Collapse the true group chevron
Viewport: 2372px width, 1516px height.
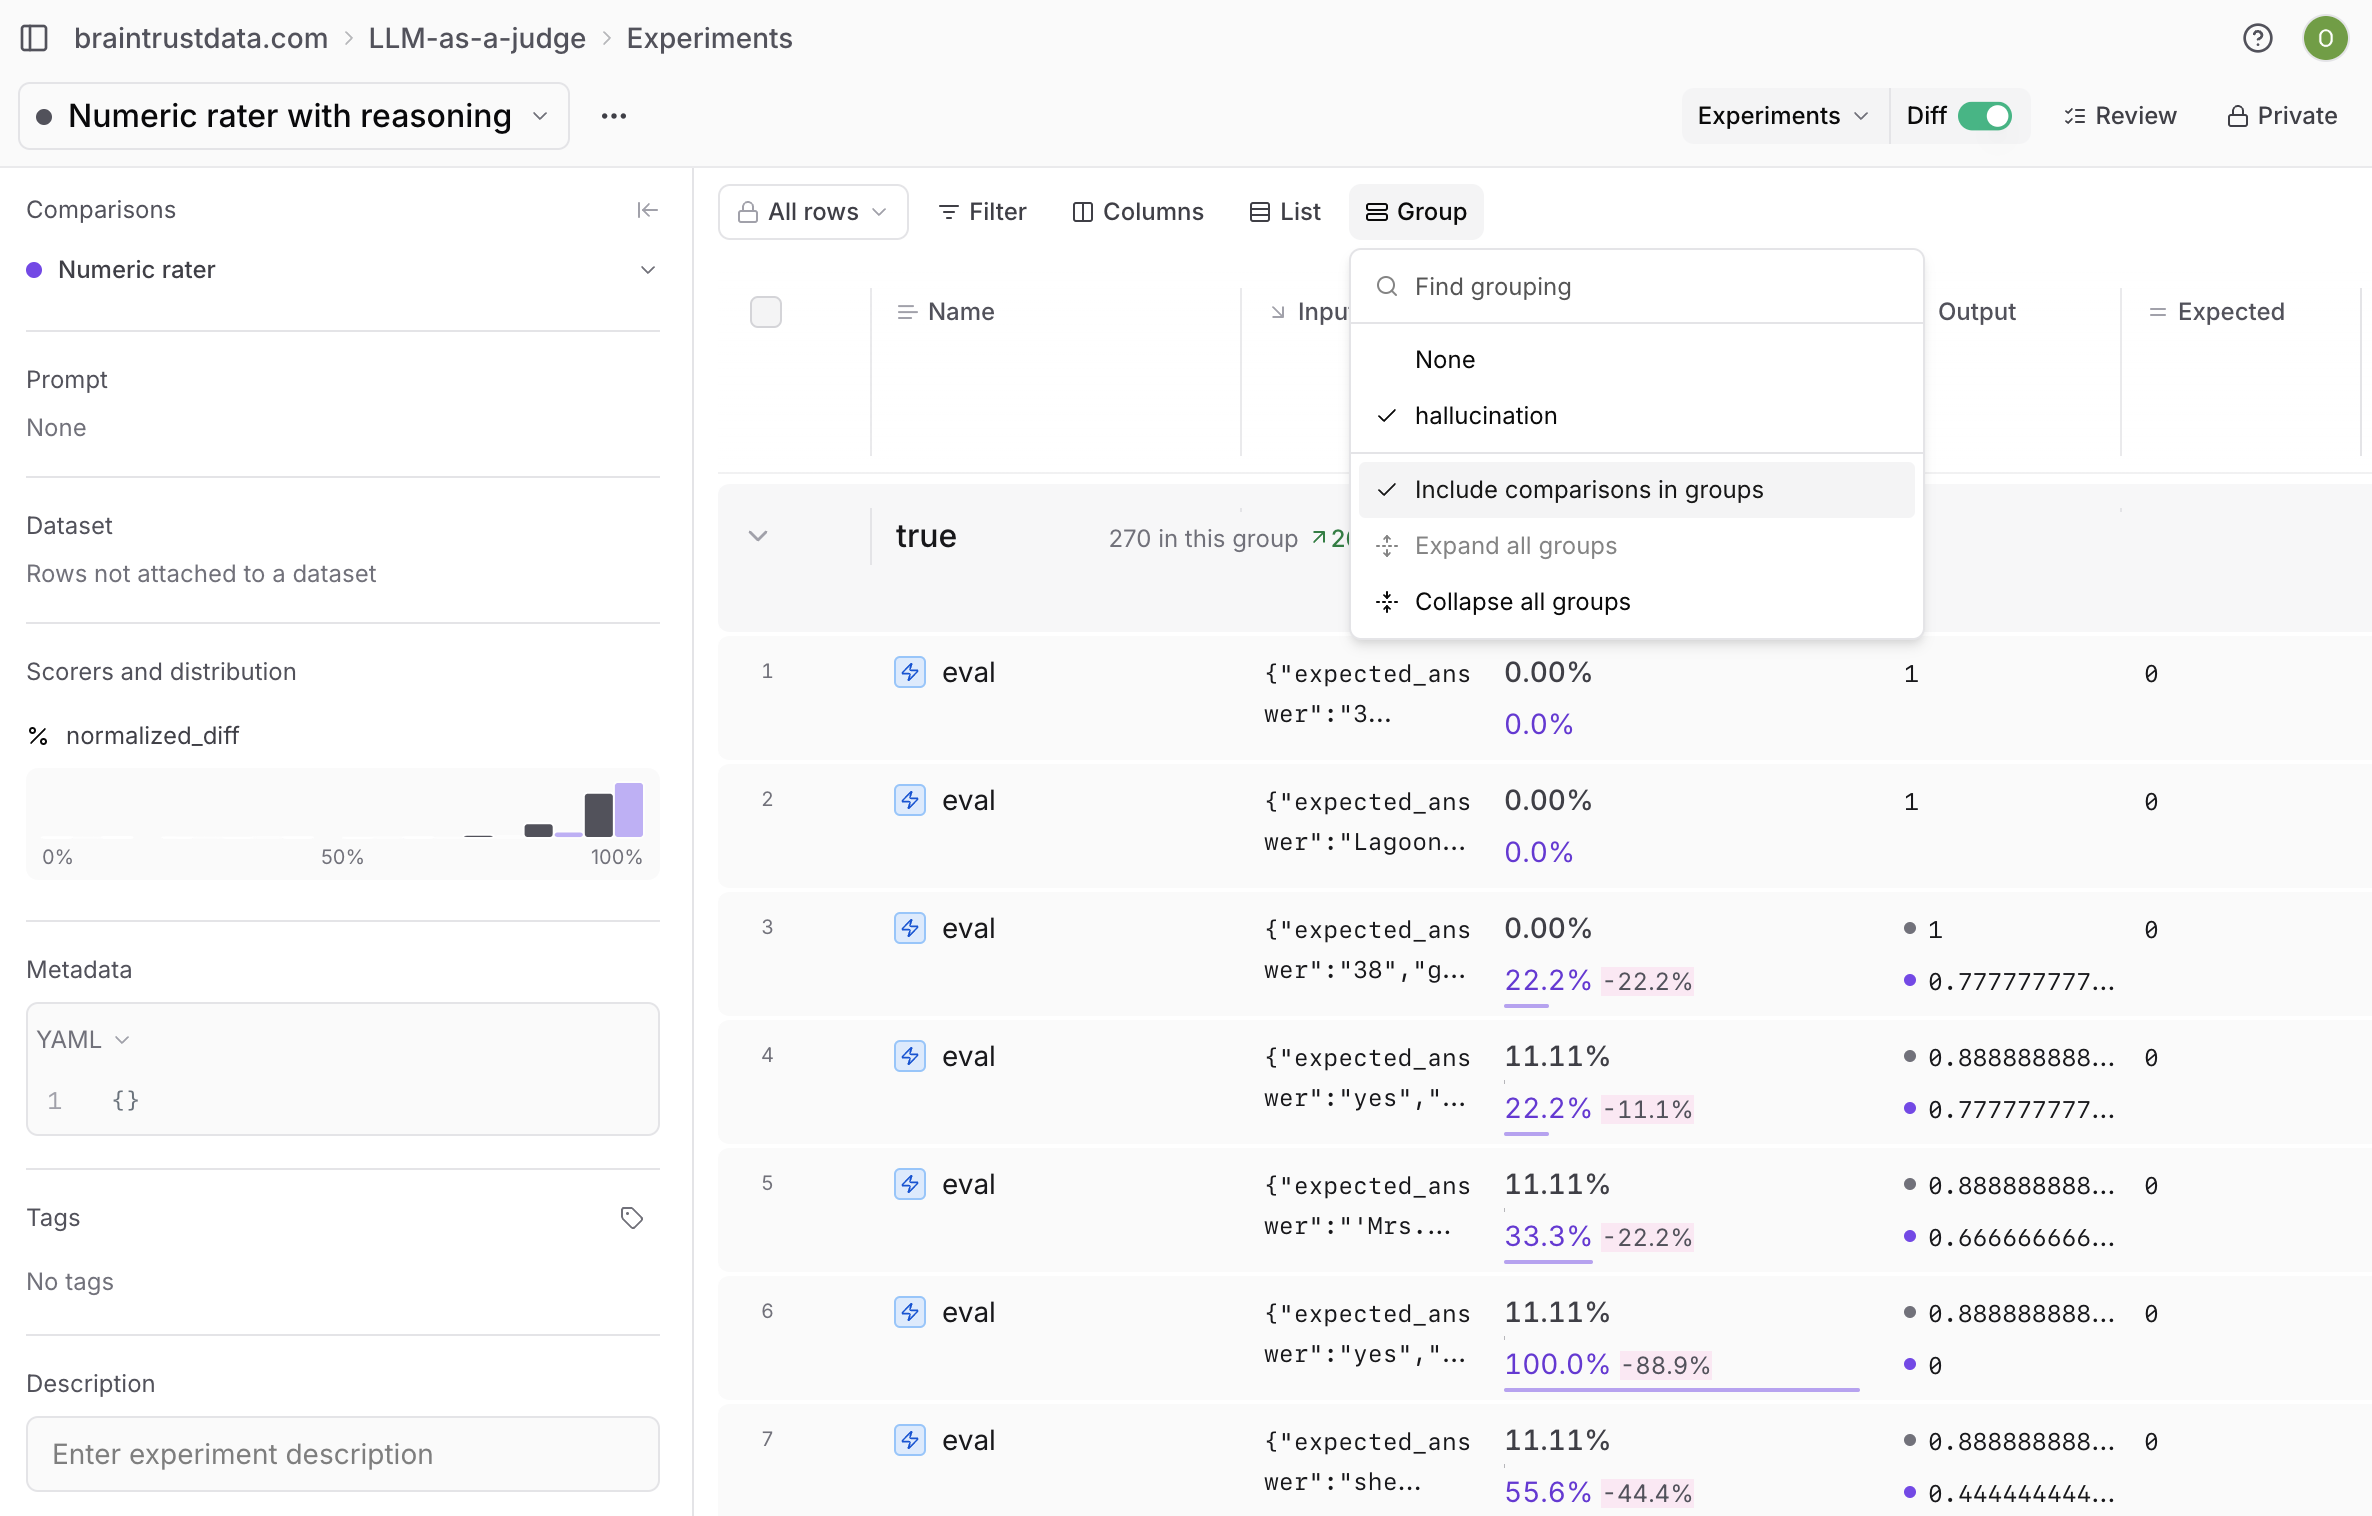click(x=758, y=536)
